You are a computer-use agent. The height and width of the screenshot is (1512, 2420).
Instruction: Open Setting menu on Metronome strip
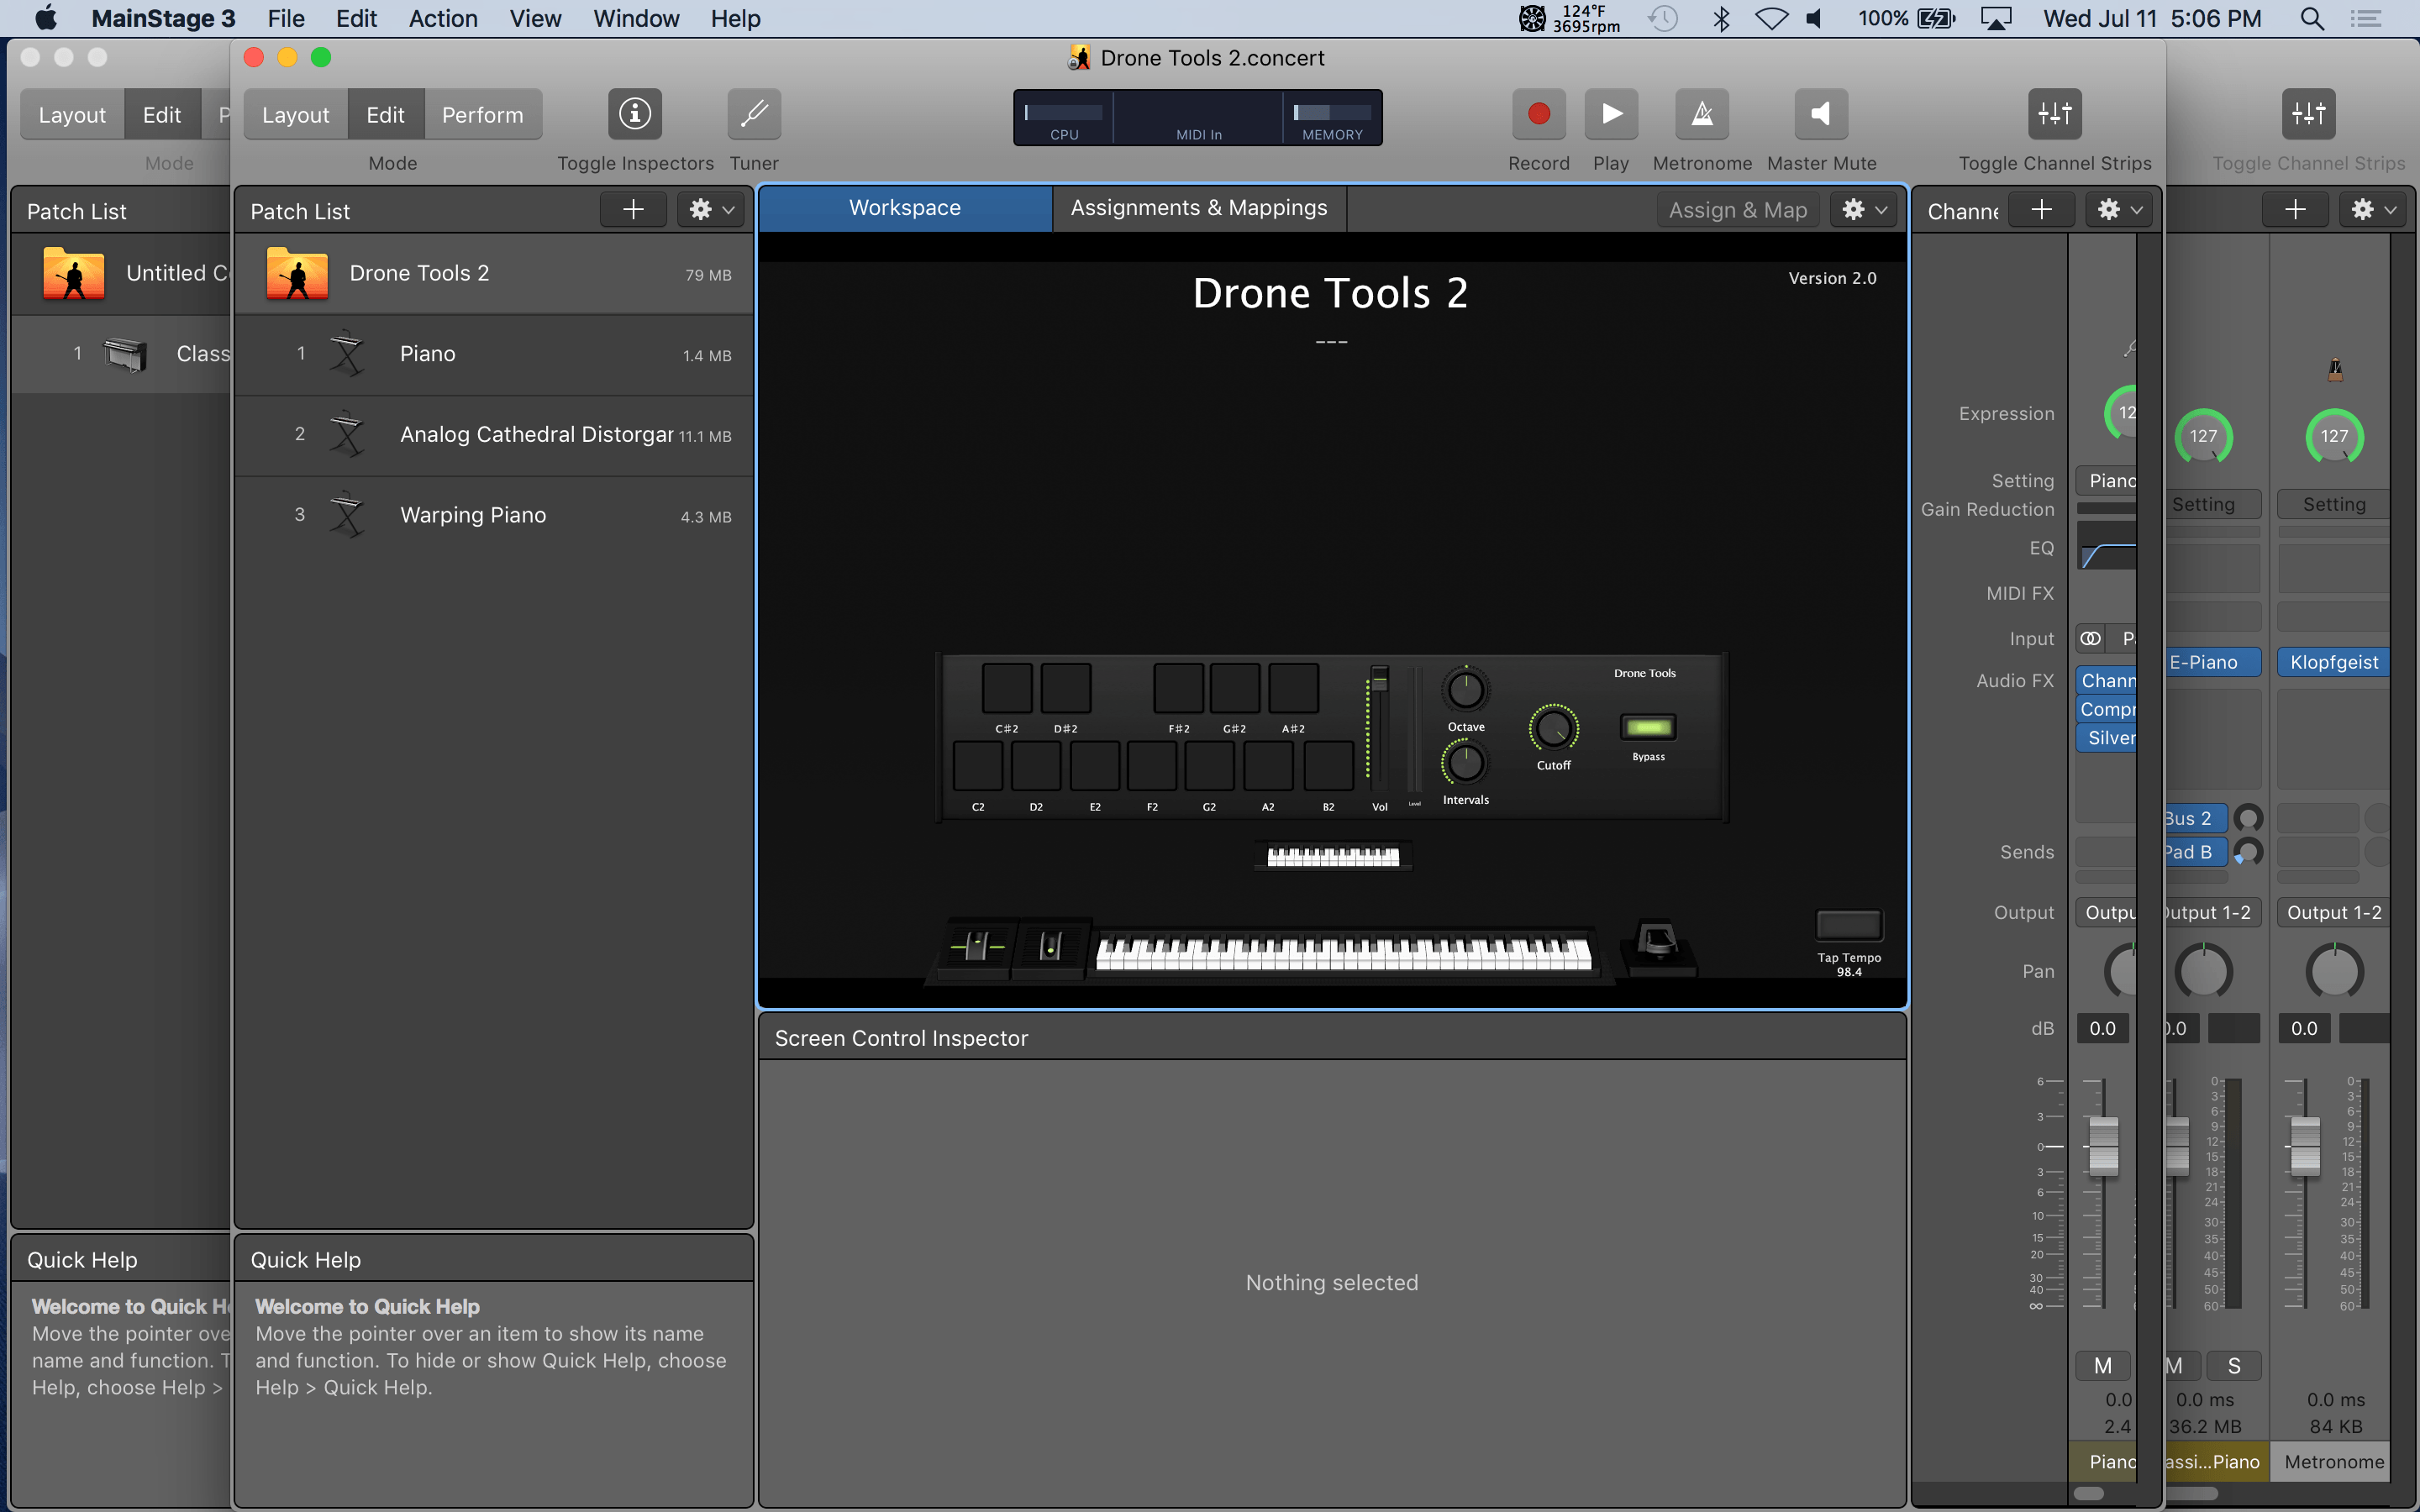[x=2334, y=505]
